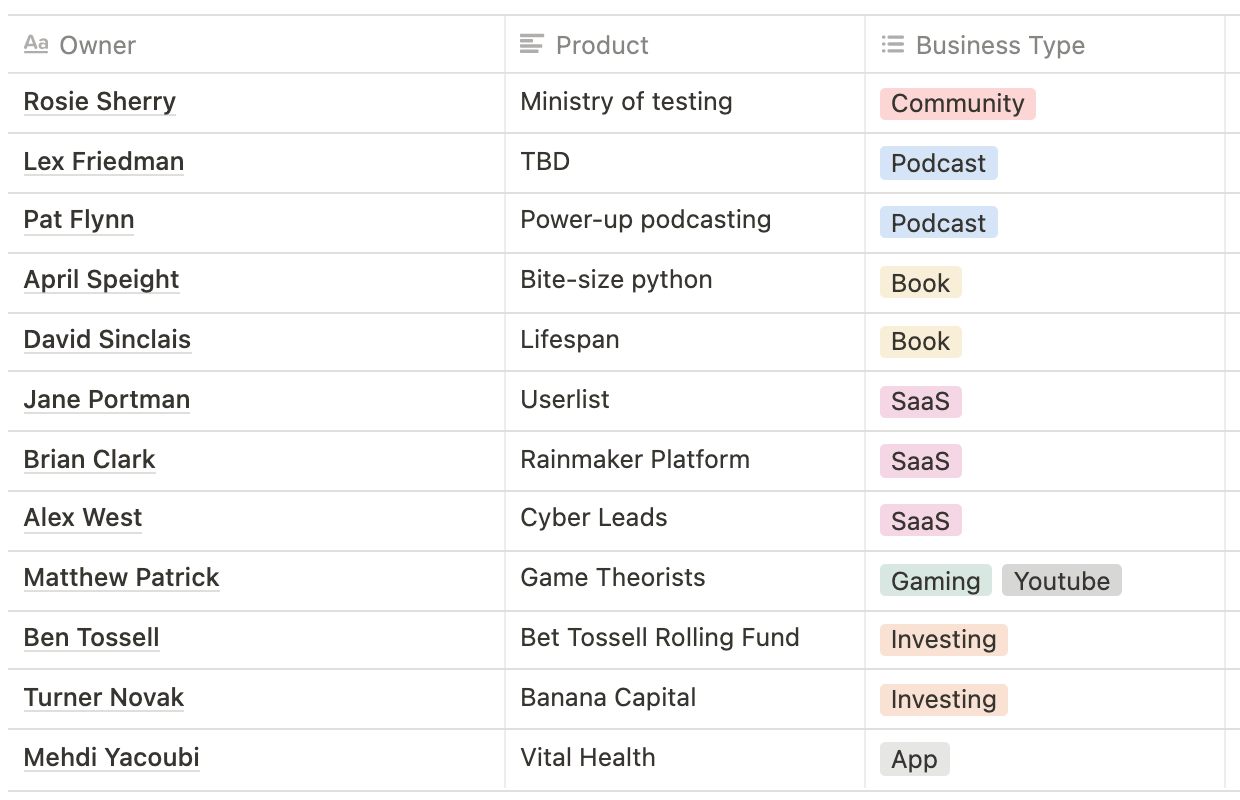The image size is (1240, 800).
Task: Click the SaaS tag for Userlist
Action: tap(921, 401)
